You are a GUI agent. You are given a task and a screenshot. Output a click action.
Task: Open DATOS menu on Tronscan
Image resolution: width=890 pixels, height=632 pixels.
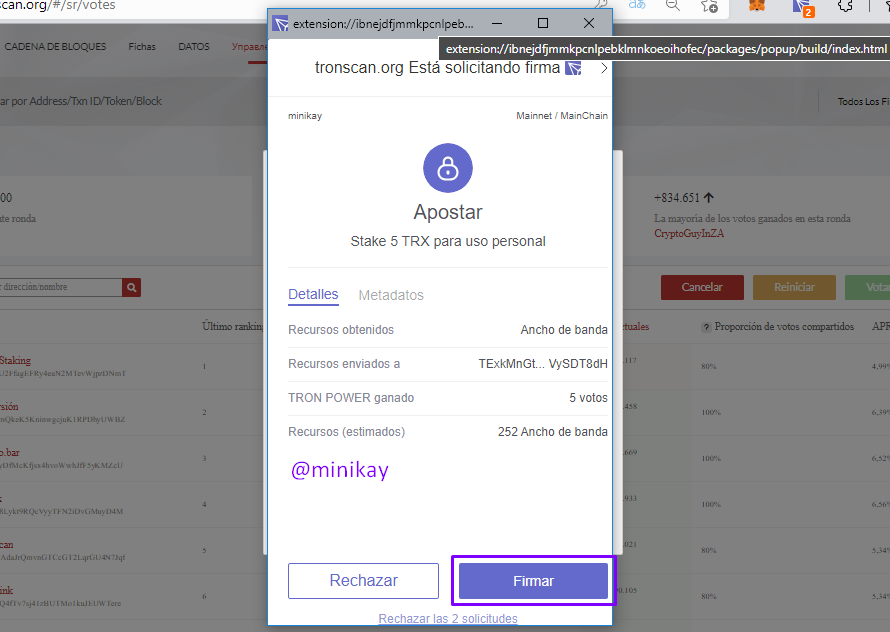coord(194,47)
